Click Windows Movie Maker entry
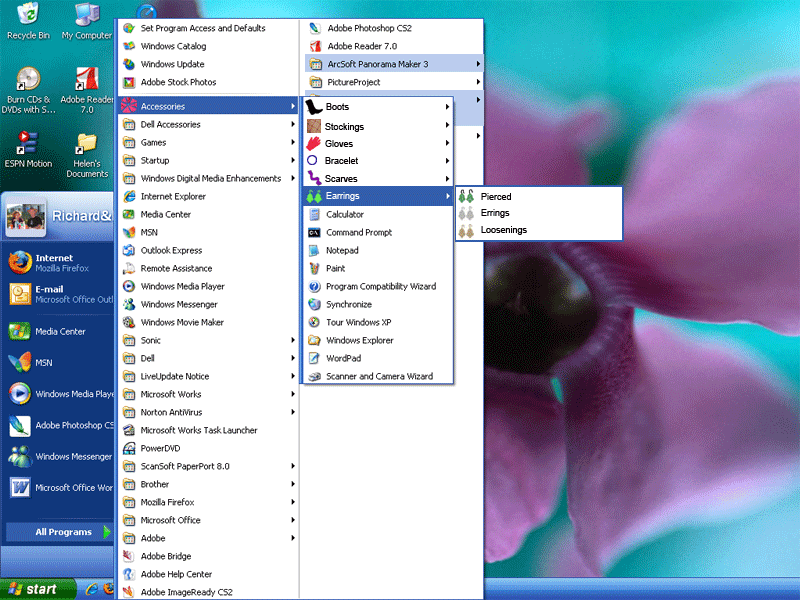 [208, 322]
